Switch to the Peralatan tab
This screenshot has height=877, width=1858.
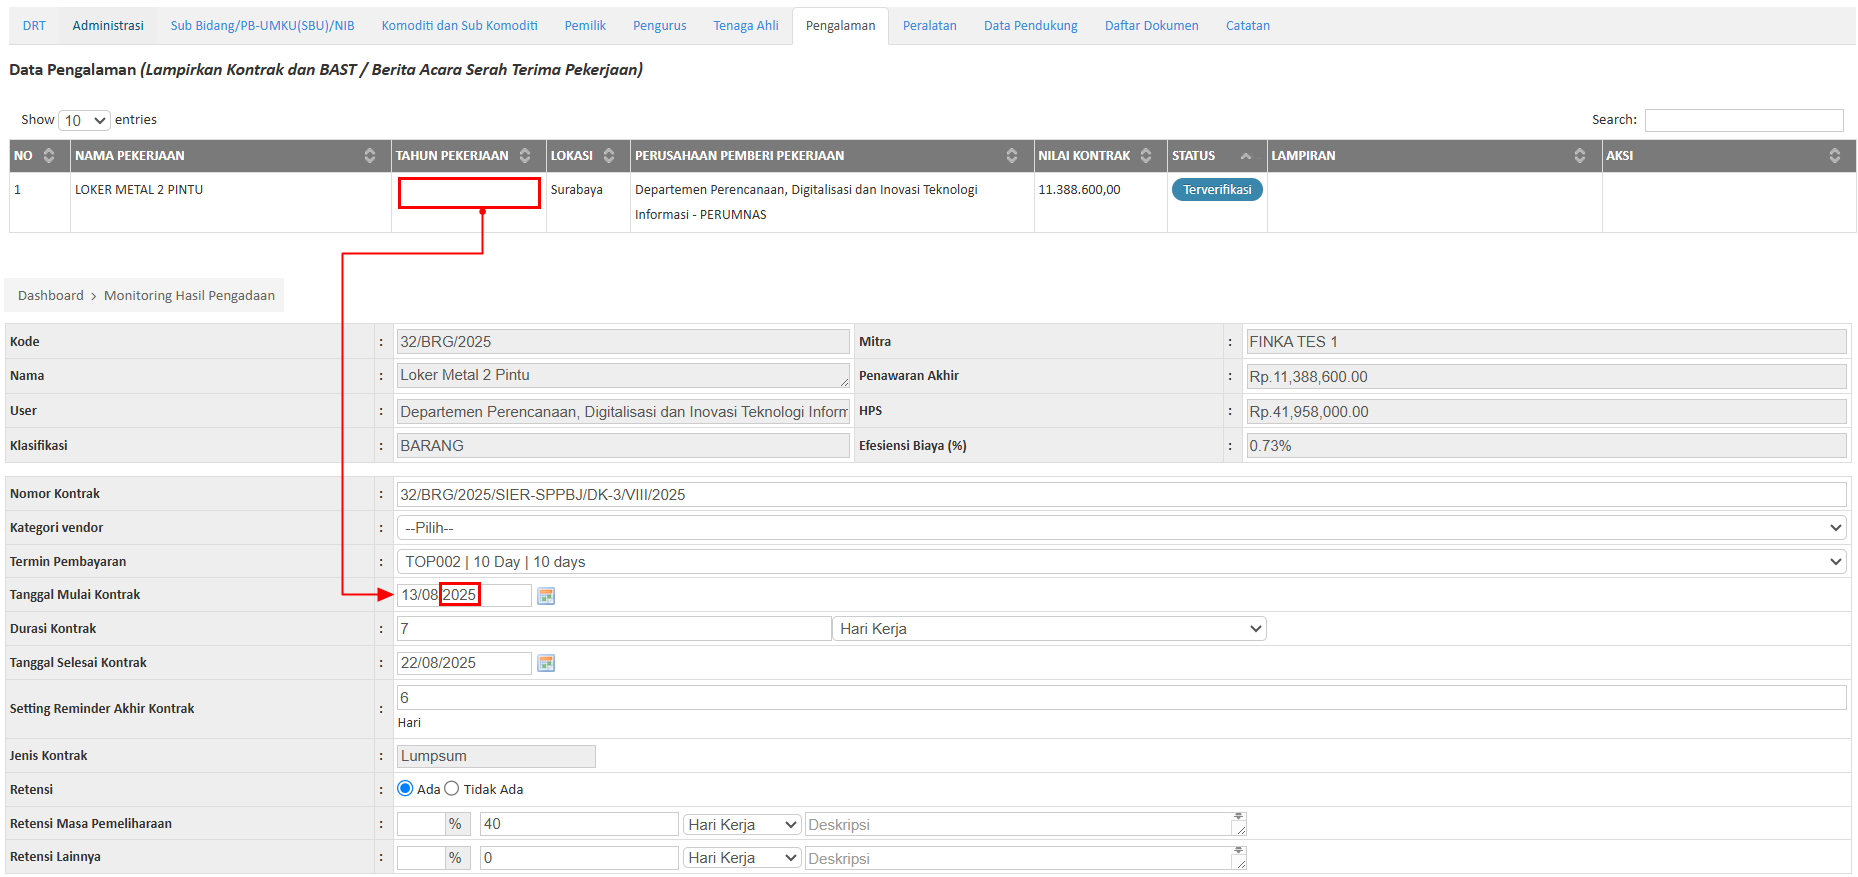pos(929,26)
